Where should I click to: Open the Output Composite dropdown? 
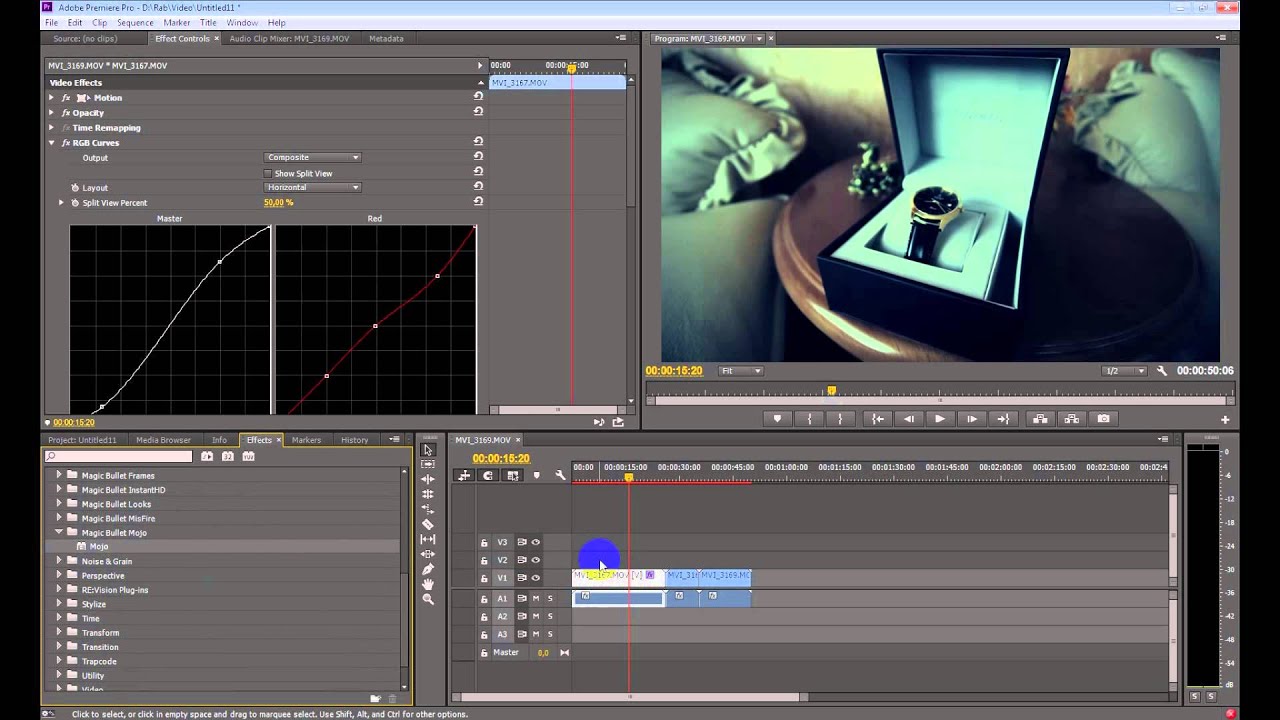[x=313, y=157]
